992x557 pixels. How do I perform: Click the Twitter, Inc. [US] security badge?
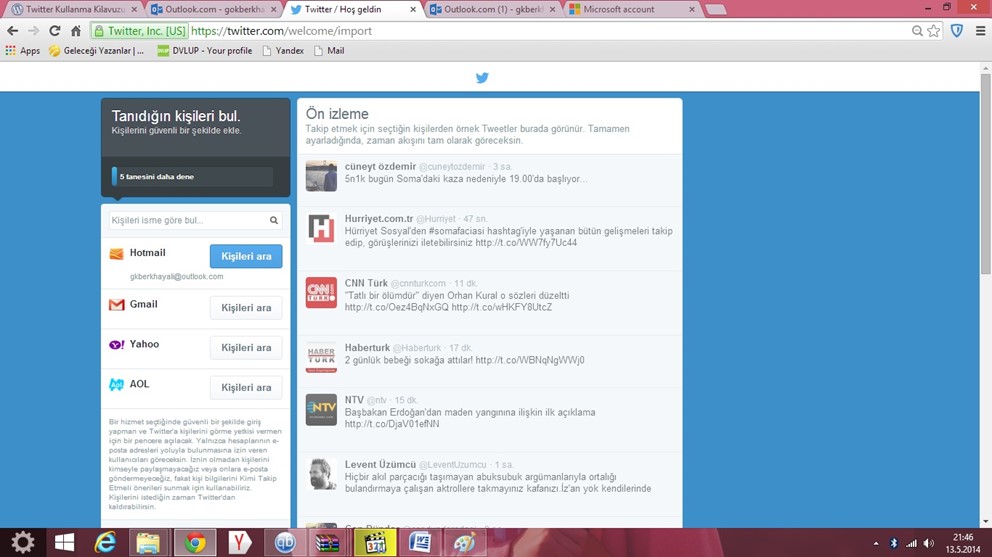140,30
